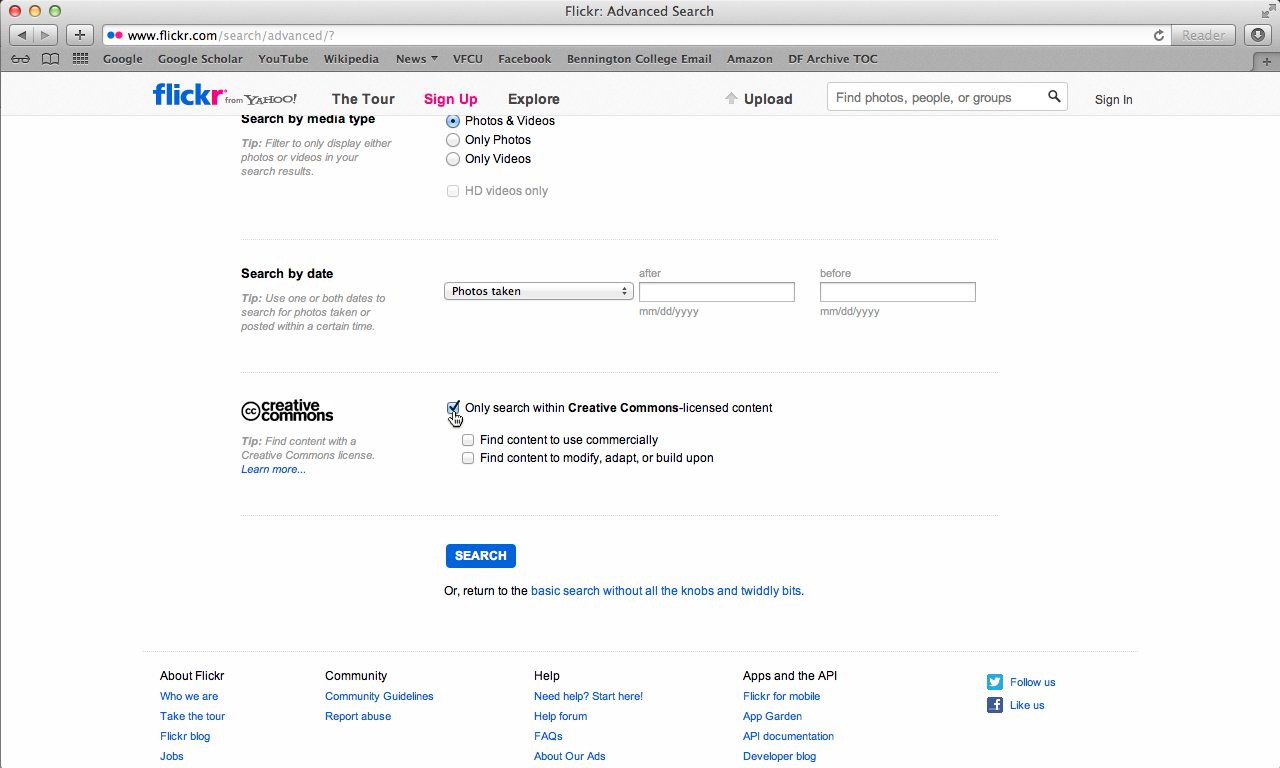Expand the News bookmarks folder
Screen dimensions: 1280x768
pos(416,59)
